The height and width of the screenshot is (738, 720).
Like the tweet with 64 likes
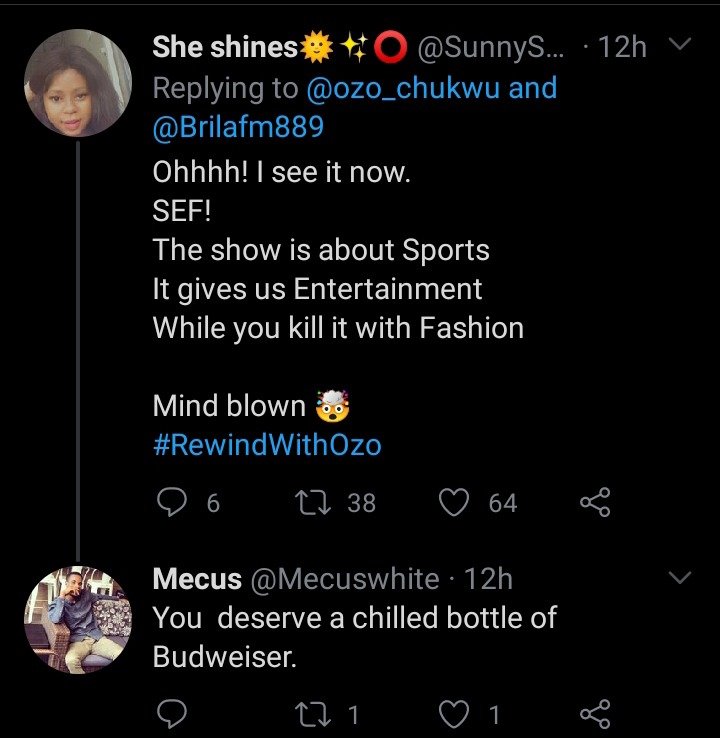(456, 502)
